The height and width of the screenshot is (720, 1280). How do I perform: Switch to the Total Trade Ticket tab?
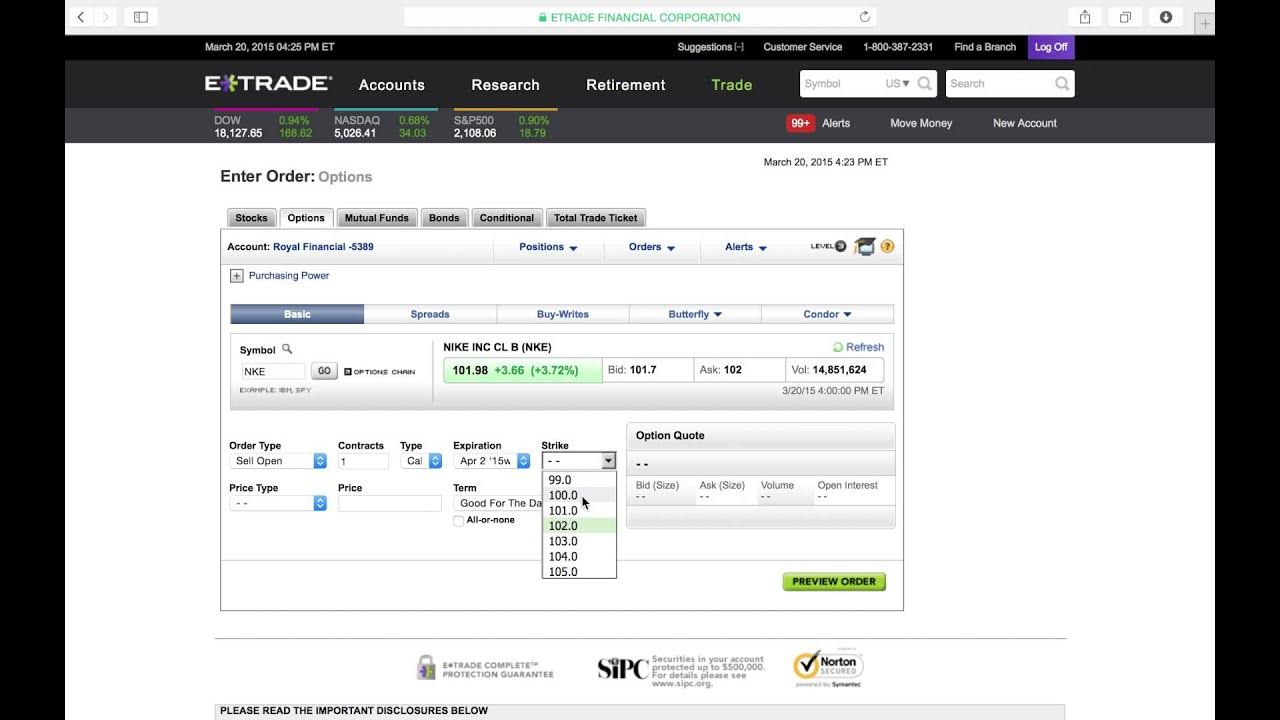click(596, 218)
